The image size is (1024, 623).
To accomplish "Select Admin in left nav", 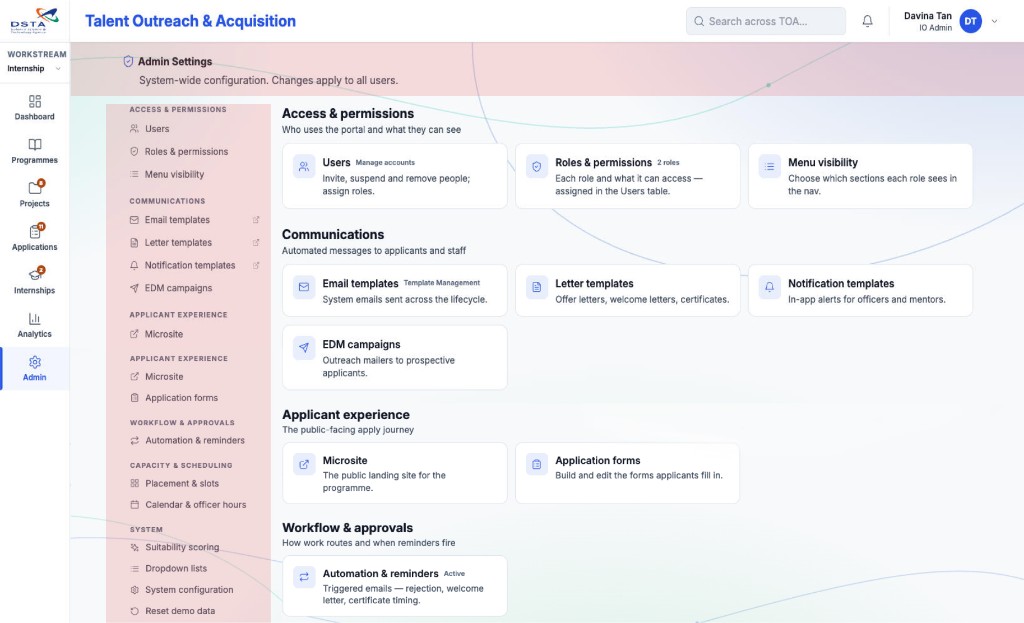I will (x=35, y=368).
